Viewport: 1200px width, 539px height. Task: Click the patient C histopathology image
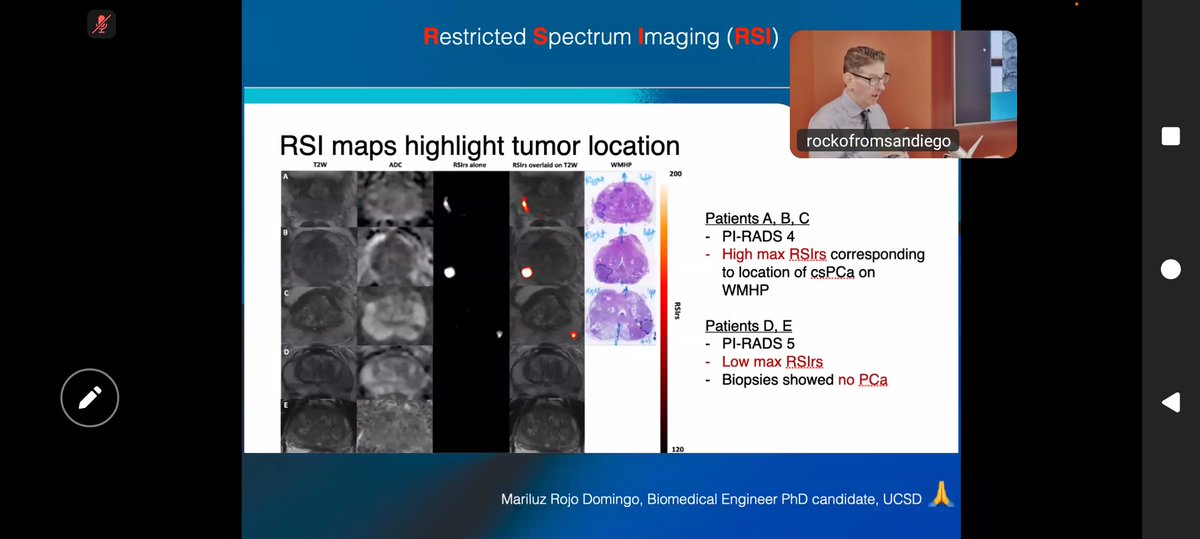point(622,315)
